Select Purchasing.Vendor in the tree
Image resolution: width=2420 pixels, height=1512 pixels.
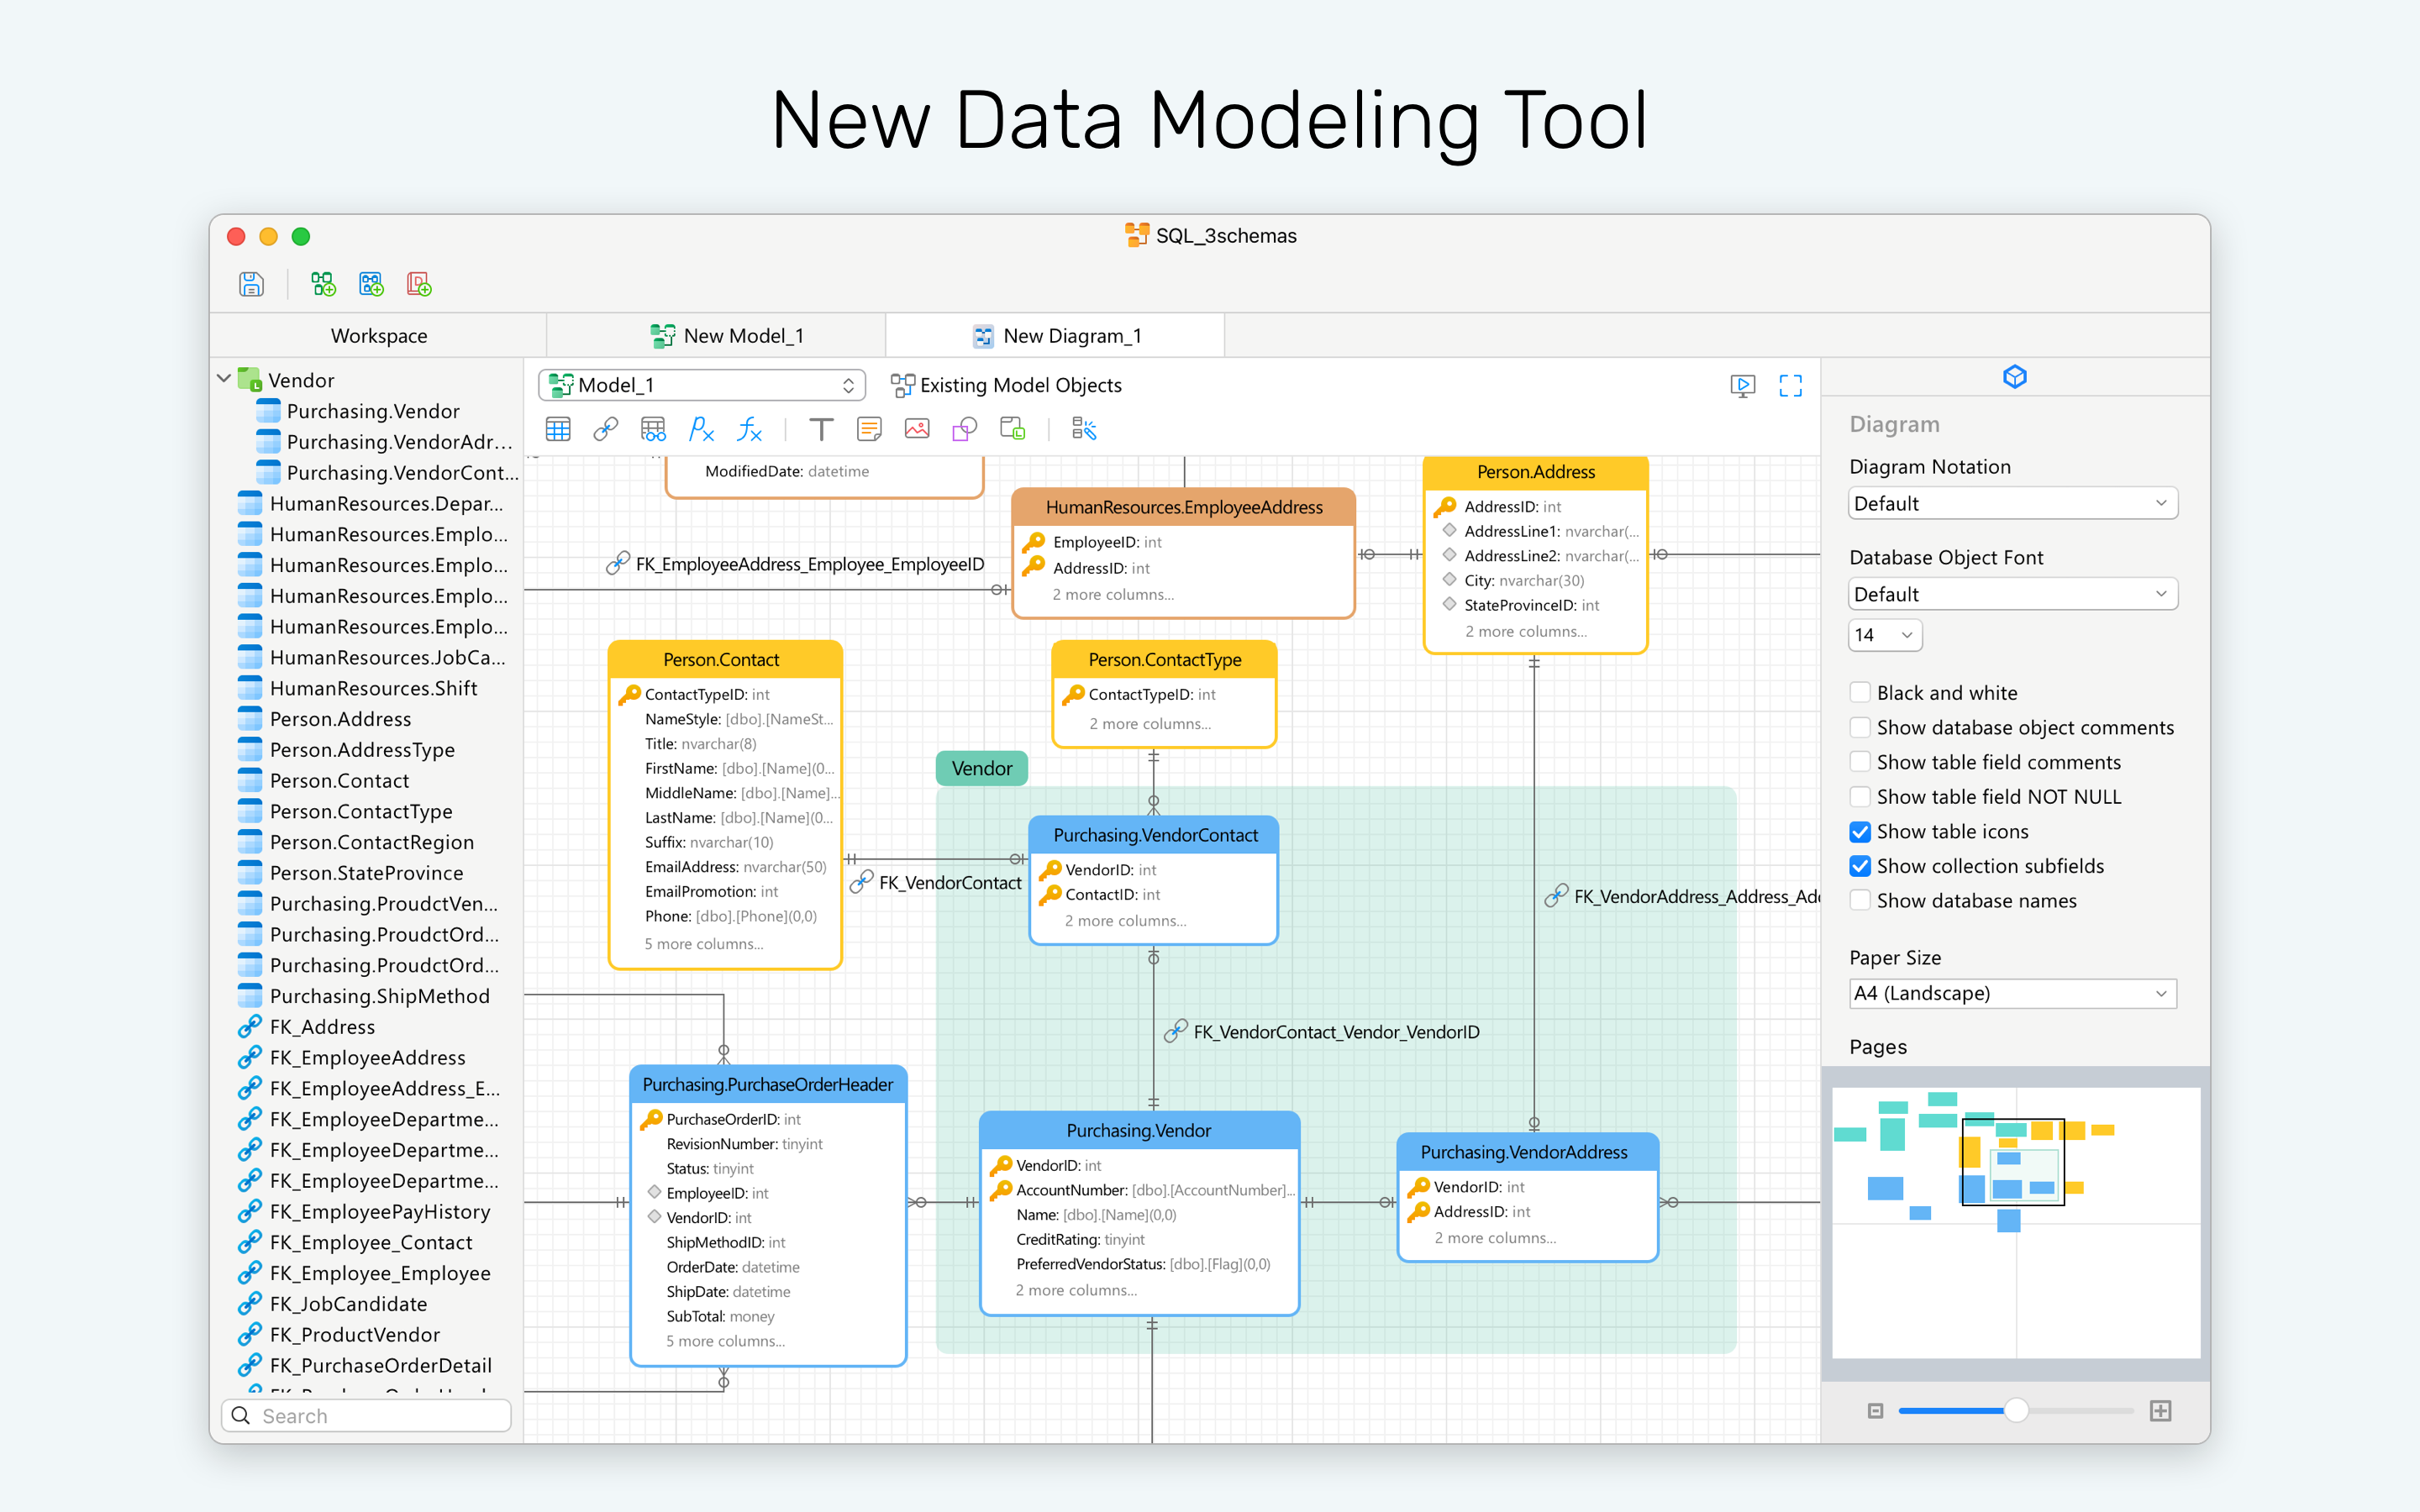pos(373,411)
